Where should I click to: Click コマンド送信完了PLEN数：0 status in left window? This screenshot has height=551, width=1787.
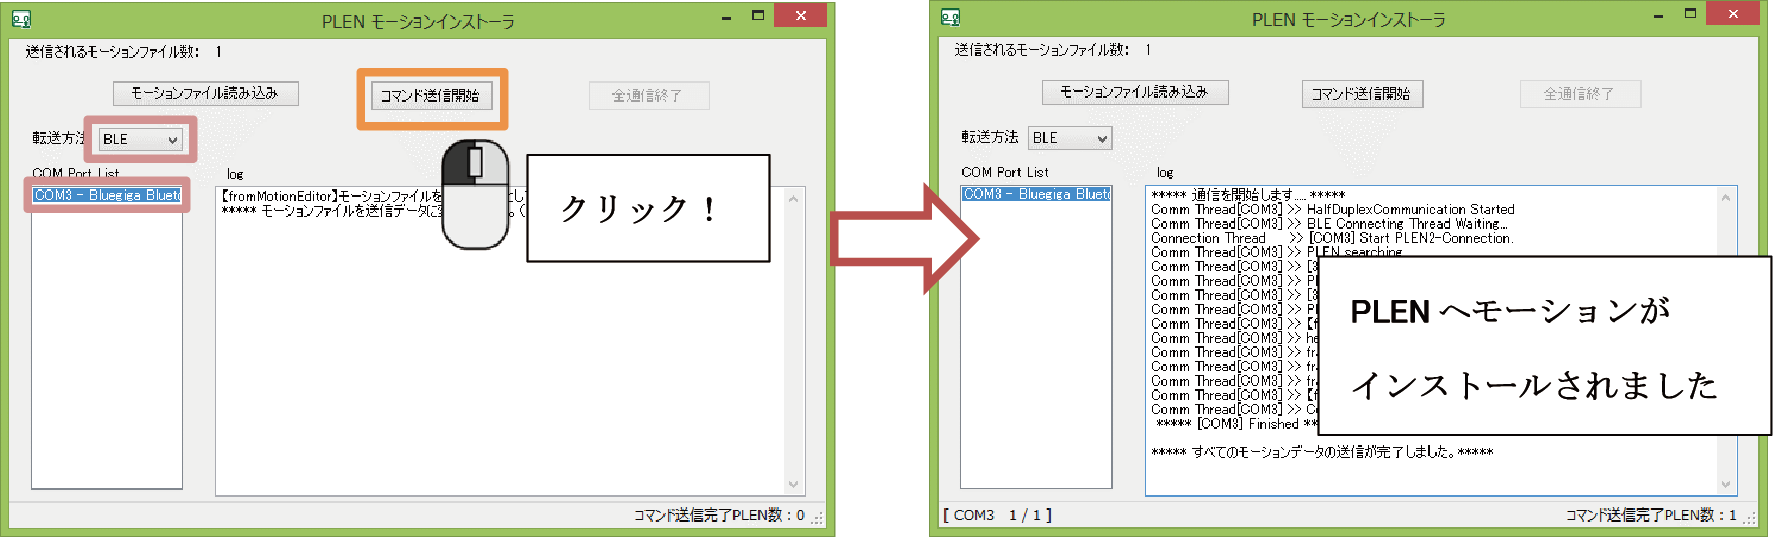tap(719, 515)
